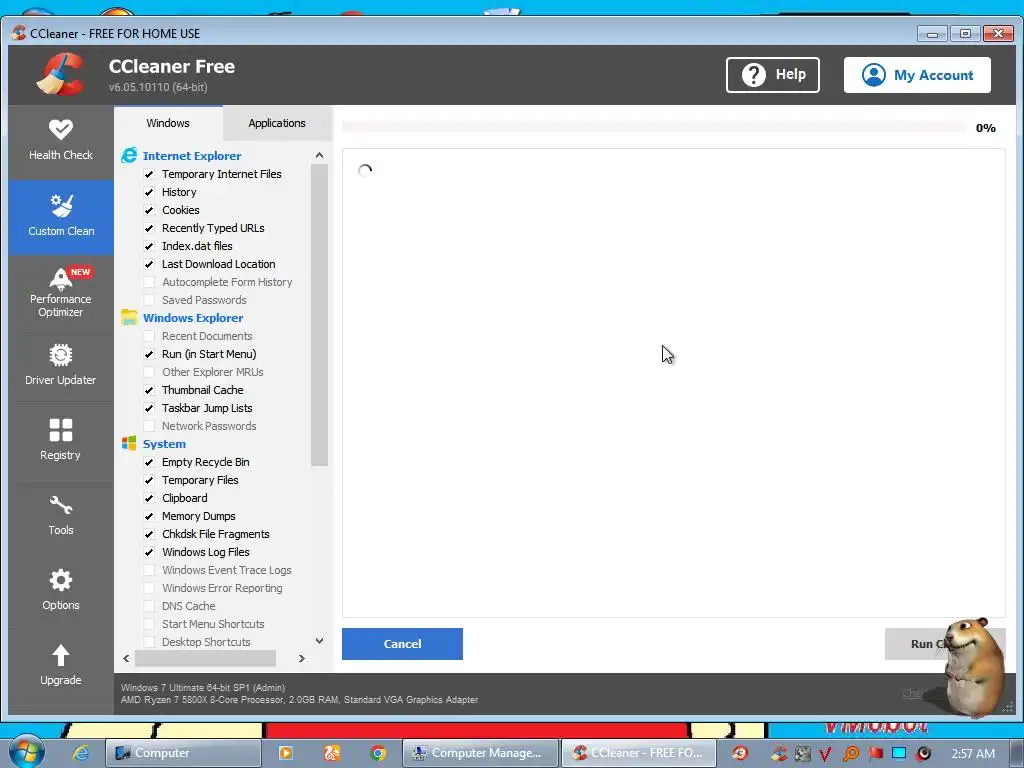The image size is (1024, 768).
Task: Click the System category Windows flag icon
Action: pyautogui.click(x=129, y=443)
